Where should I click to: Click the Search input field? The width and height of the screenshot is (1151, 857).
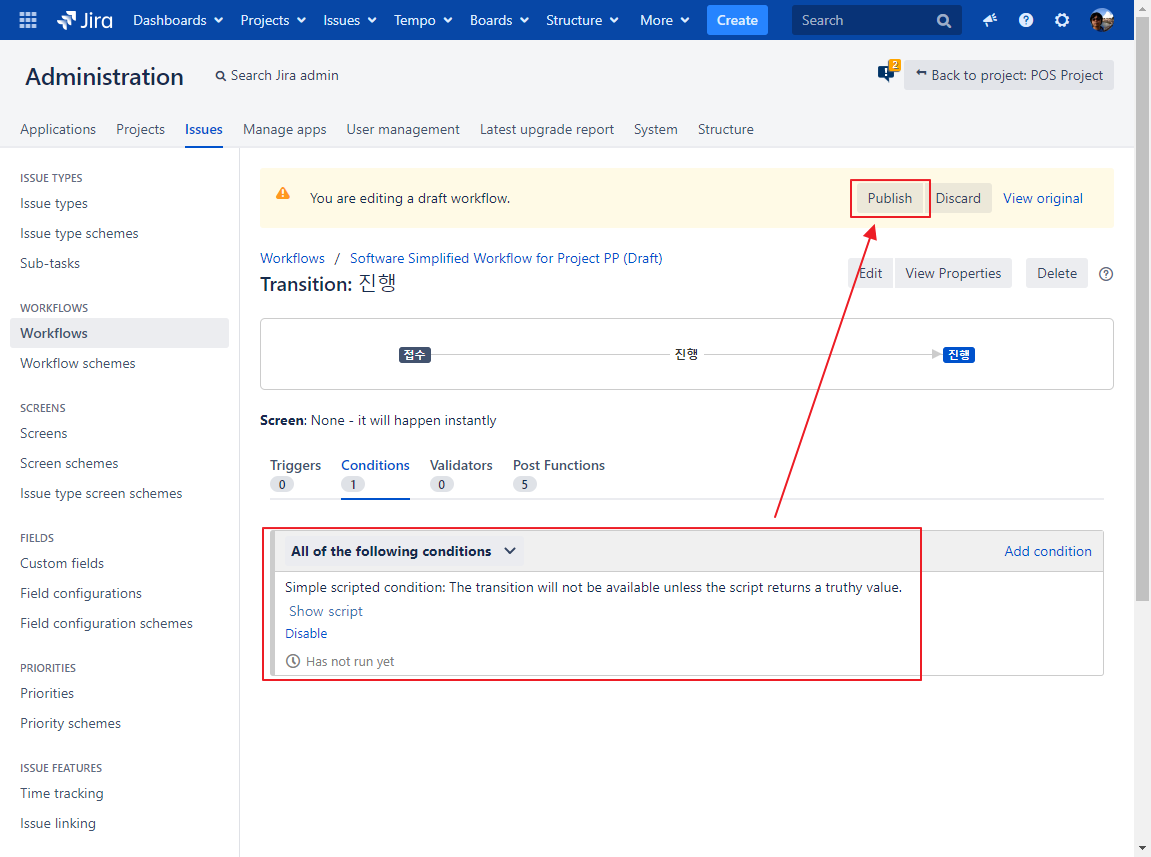pyautogui.click(x=862, y=20)
